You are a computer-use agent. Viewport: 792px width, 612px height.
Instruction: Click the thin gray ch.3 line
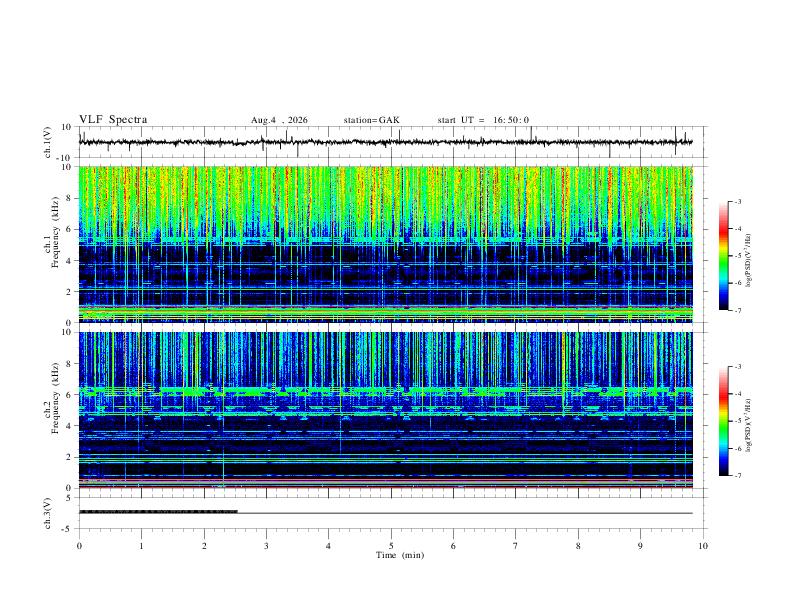(x=465, y=513)
